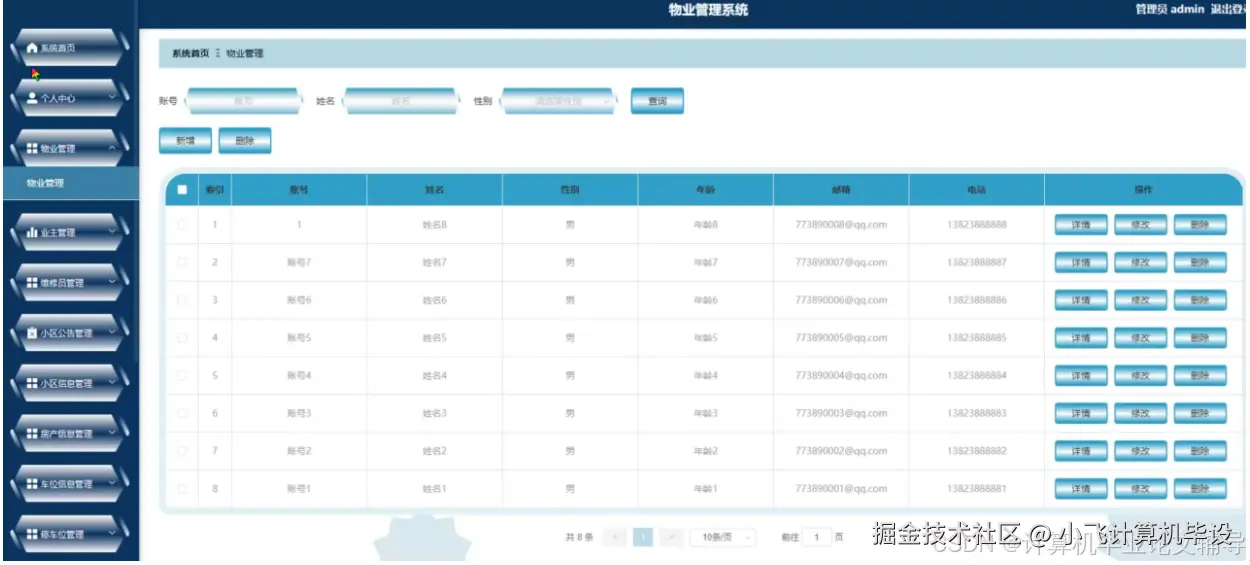Screen dimensions: 1250x565
Task: Toggle the select-all checkbox in table header
Action: click(x=182, y=189)
